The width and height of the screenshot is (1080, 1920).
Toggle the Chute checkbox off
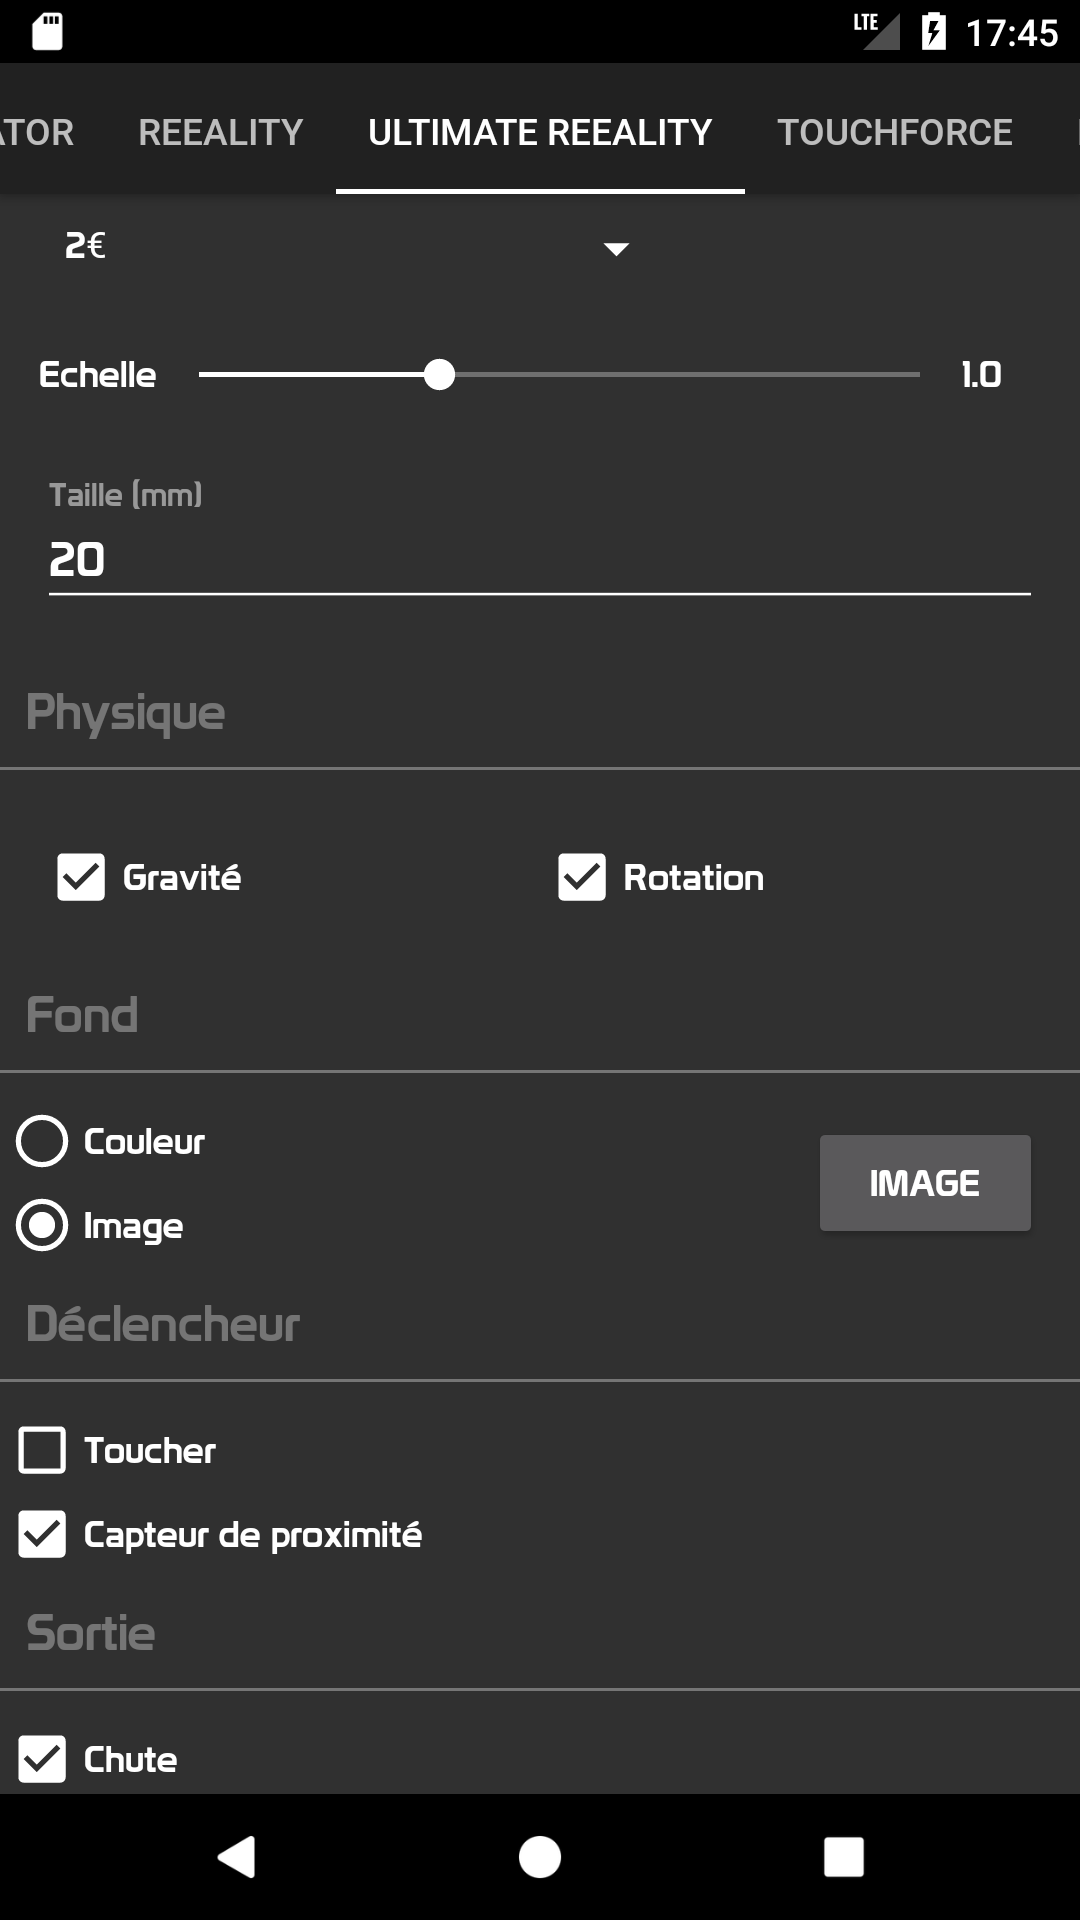tap(42, 1759)
